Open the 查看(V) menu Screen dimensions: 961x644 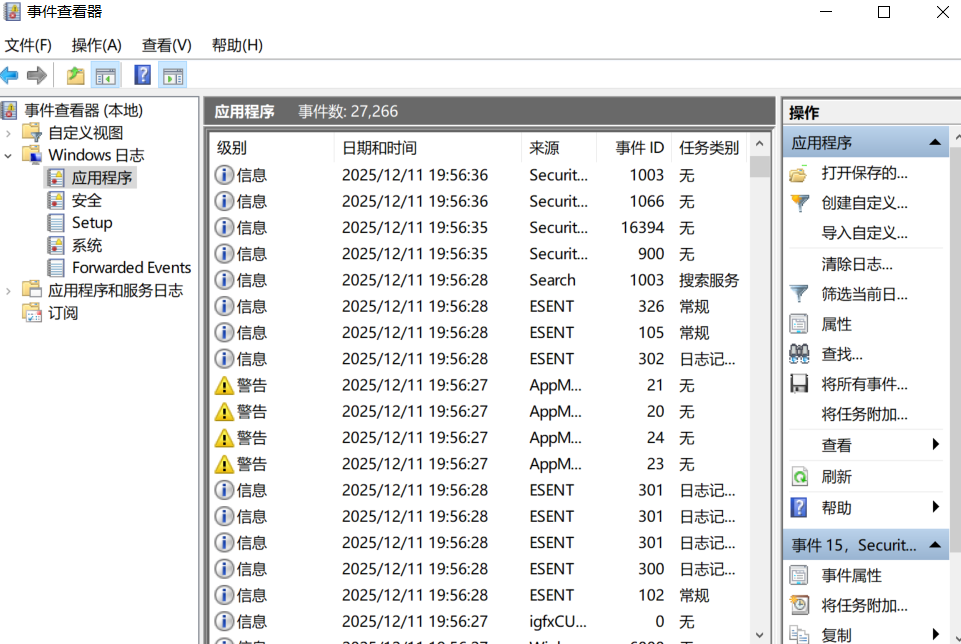[167, 45]
